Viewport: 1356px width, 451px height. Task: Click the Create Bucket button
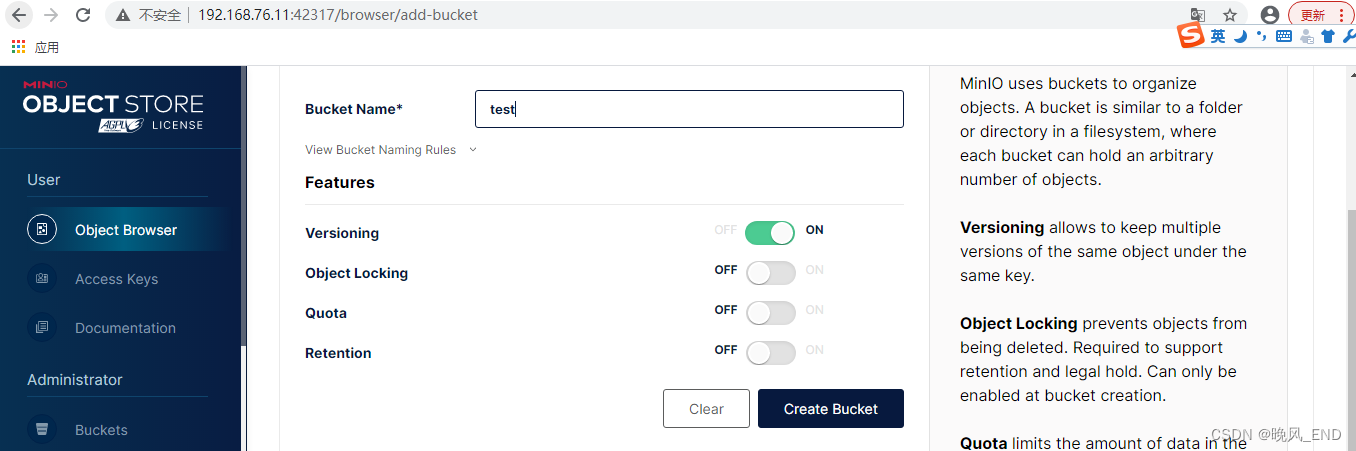pyautogui.click(x=831, y=409)
